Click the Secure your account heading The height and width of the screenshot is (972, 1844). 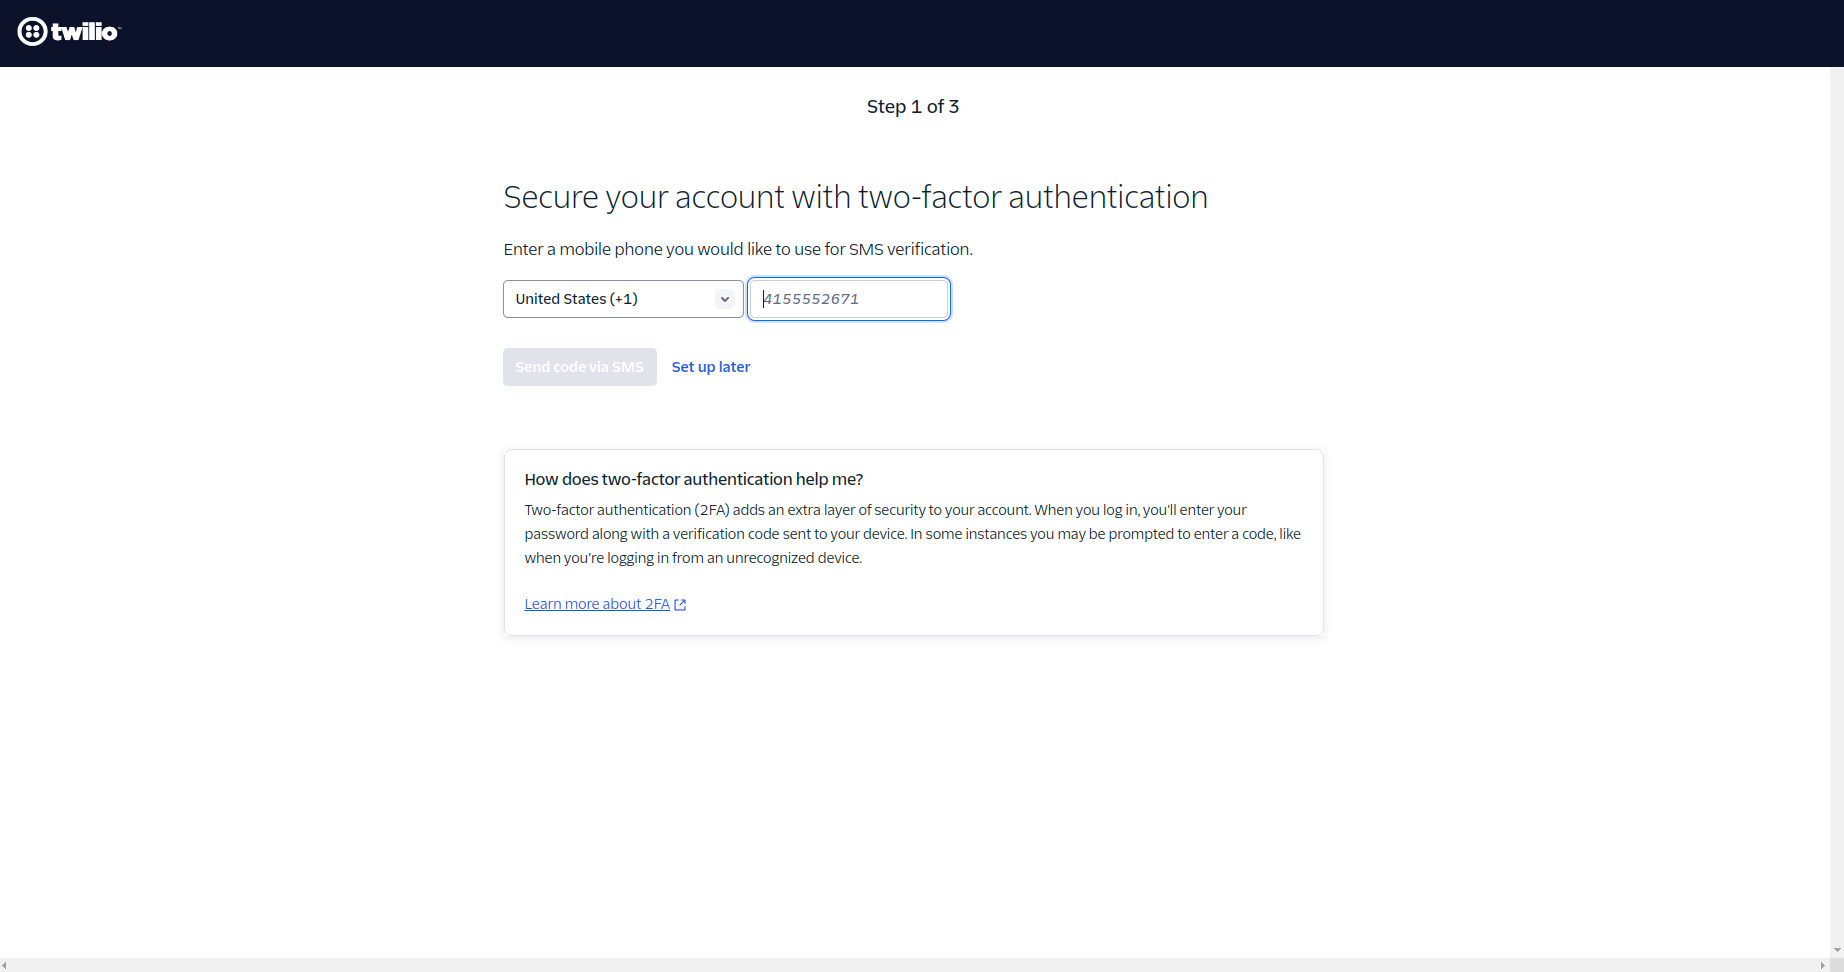[x=855, y=197]
